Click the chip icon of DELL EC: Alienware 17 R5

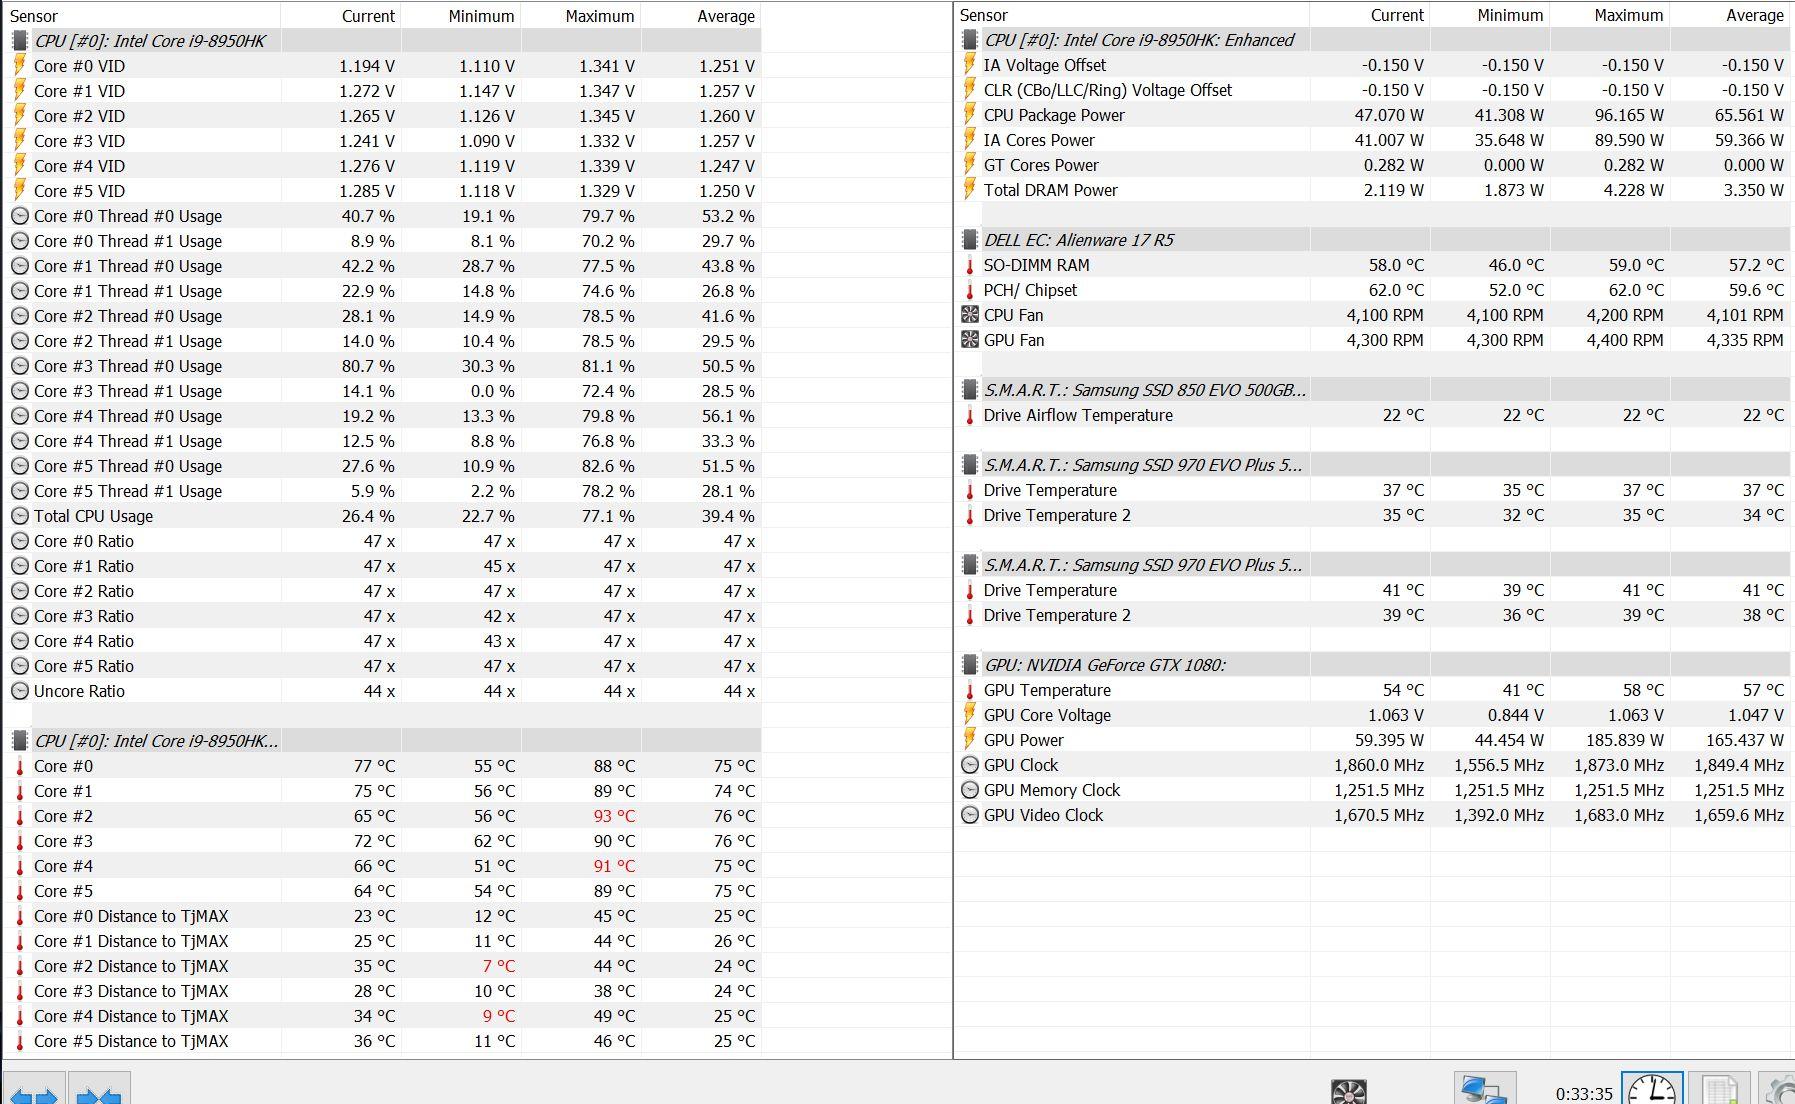[969, 240]
